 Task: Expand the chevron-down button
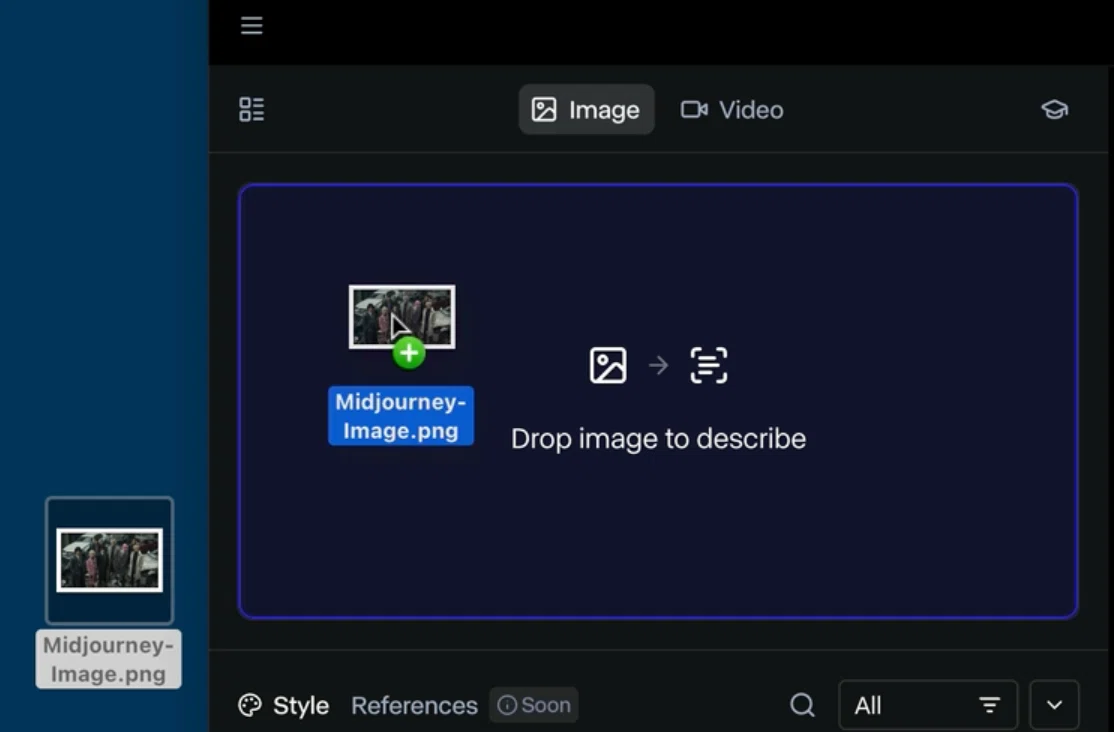click(x=1054, y=705)
